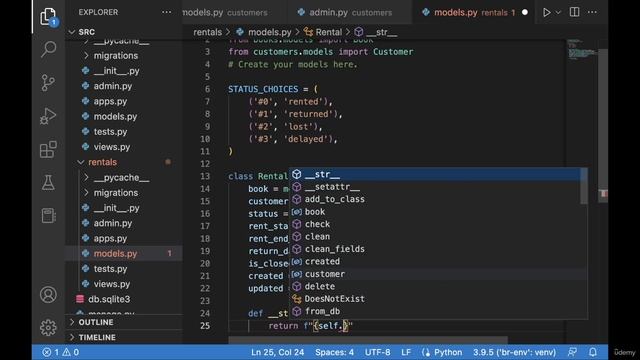Image resolution: width=640 pixels, height=360 pixels.
Task: Open rentals admin.py in explorer
Action: pos(124,223)
